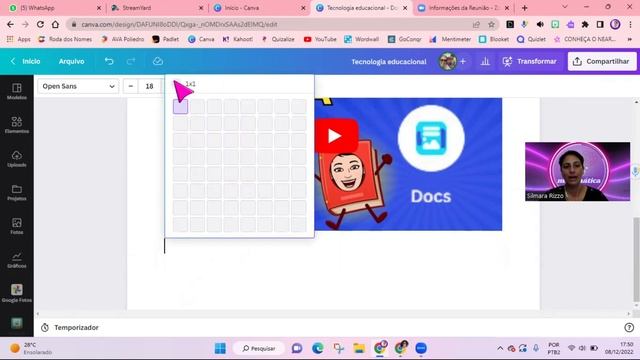Open the Fotos sidebar panel
Viewport: 640px width, 360px height.
[17, 226]
